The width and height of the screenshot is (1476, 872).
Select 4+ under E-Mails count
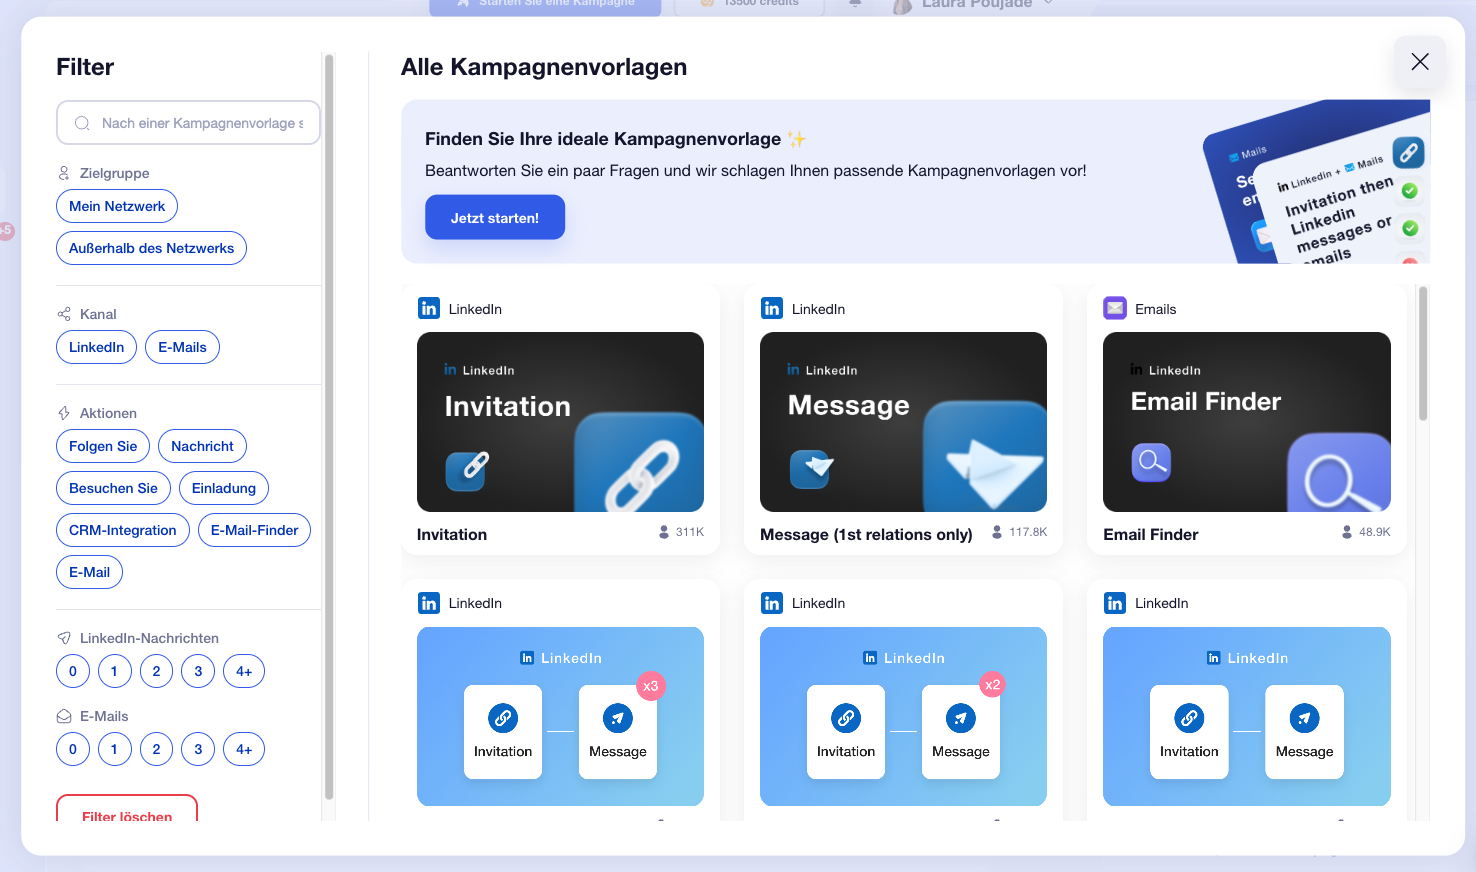pos(244,749)
